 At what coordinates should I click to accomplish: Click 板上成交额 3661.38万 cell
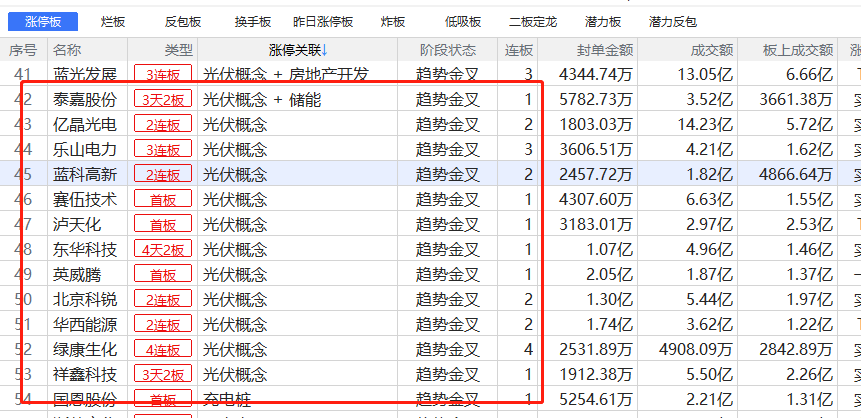796,99
